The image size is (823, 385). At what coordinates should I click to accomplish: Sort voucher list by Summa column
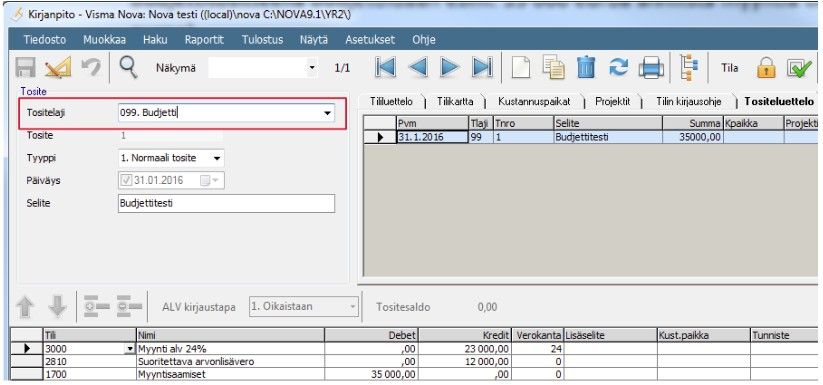click(x=693, y=123)
